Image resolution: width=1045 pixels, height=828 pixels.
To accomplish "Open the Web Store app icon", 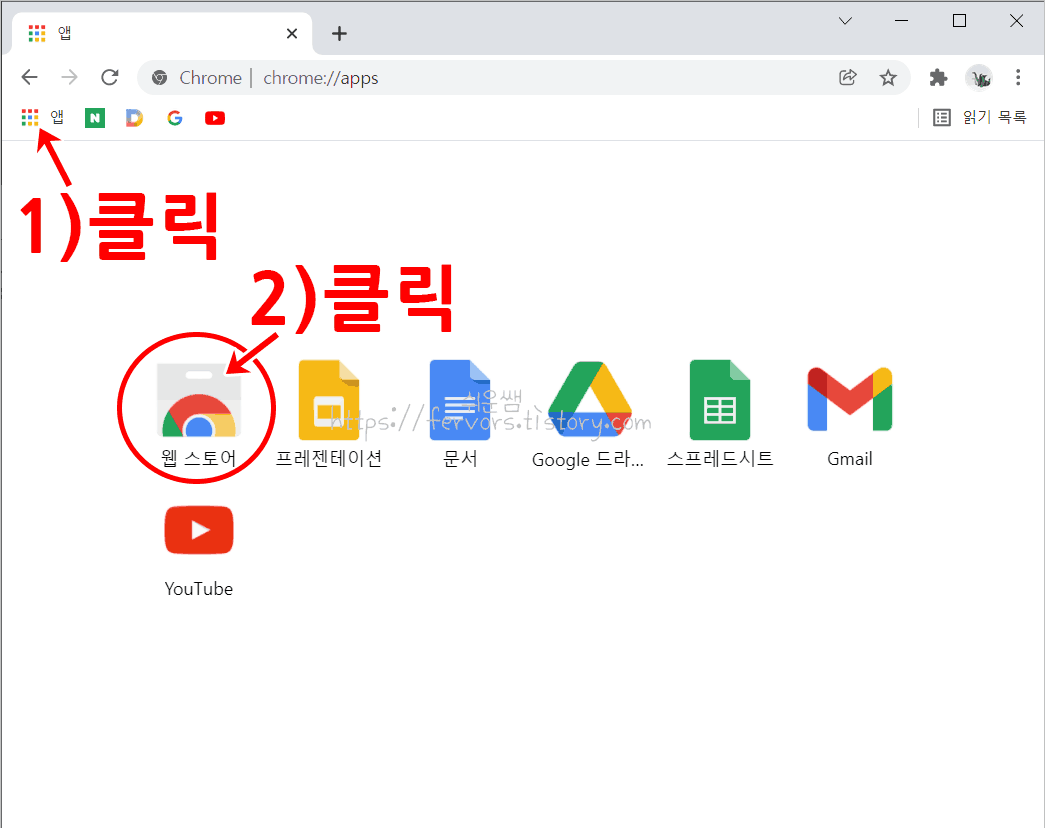I will tap(199, 400).
